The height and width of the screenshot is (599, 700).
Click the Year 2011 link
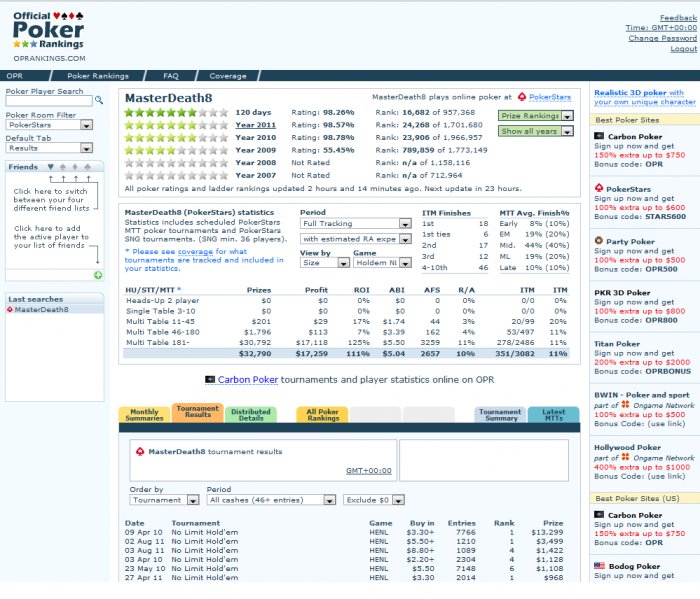[x=256, y=125]
